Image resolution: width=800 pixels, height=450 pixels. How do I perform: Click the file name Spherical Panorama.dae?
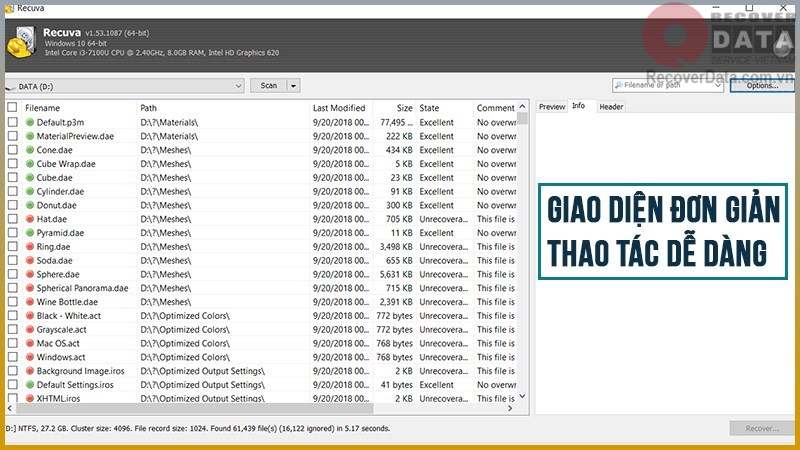82,288
